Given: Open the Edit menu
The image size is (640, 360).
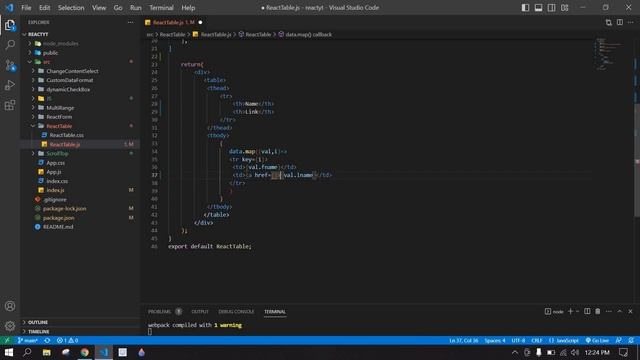Looking at the screenshot, I should pyautogui.click(x=44, y=8).
